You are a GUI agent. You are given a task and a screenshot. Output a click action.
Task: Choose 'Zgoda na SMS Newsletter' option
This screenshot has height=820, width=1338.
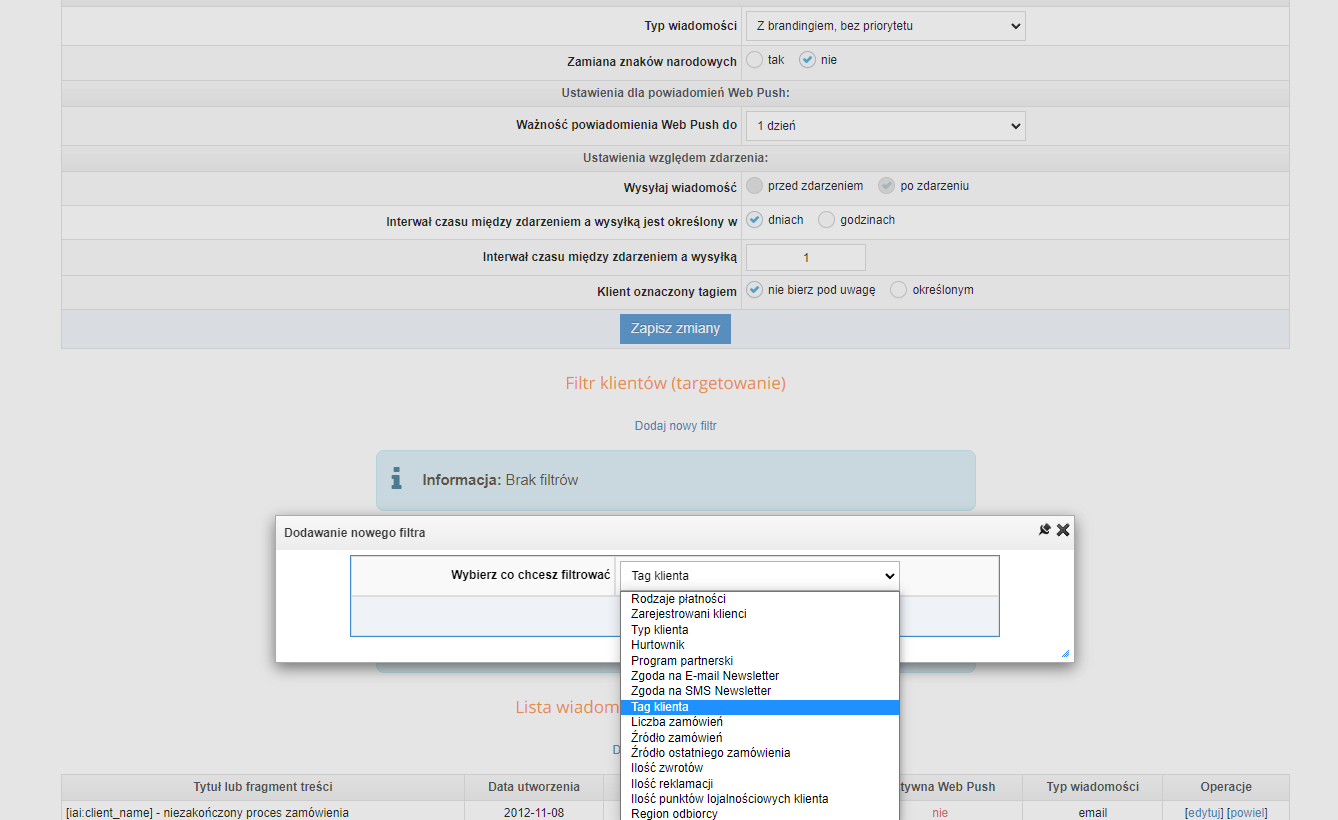tap(701, 691)
